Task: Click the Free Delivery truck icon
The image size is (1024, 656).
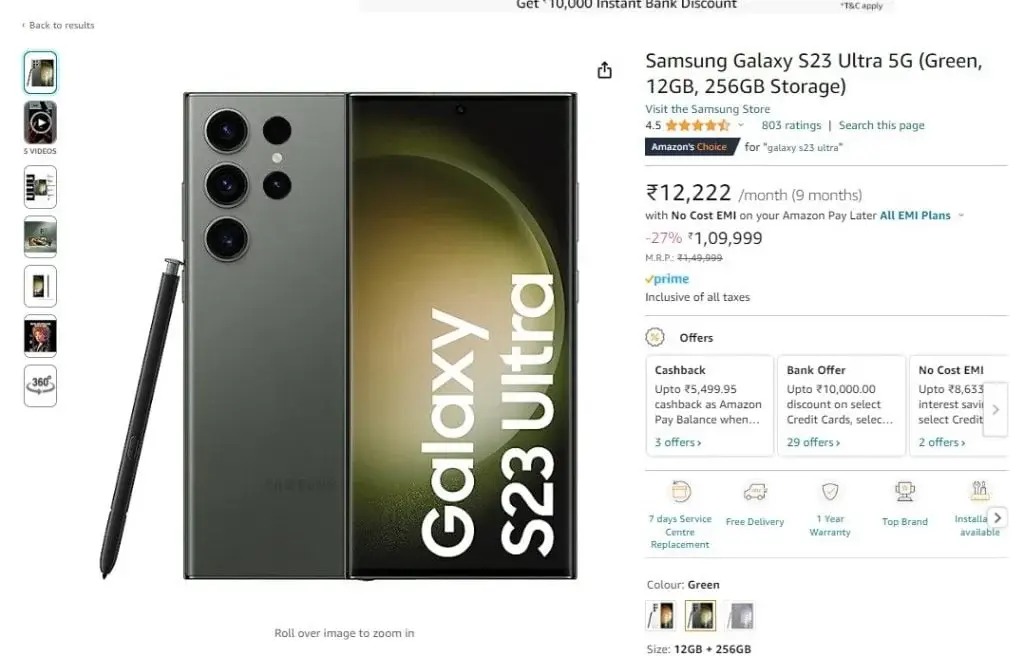Action: click(x=755, y=491)
